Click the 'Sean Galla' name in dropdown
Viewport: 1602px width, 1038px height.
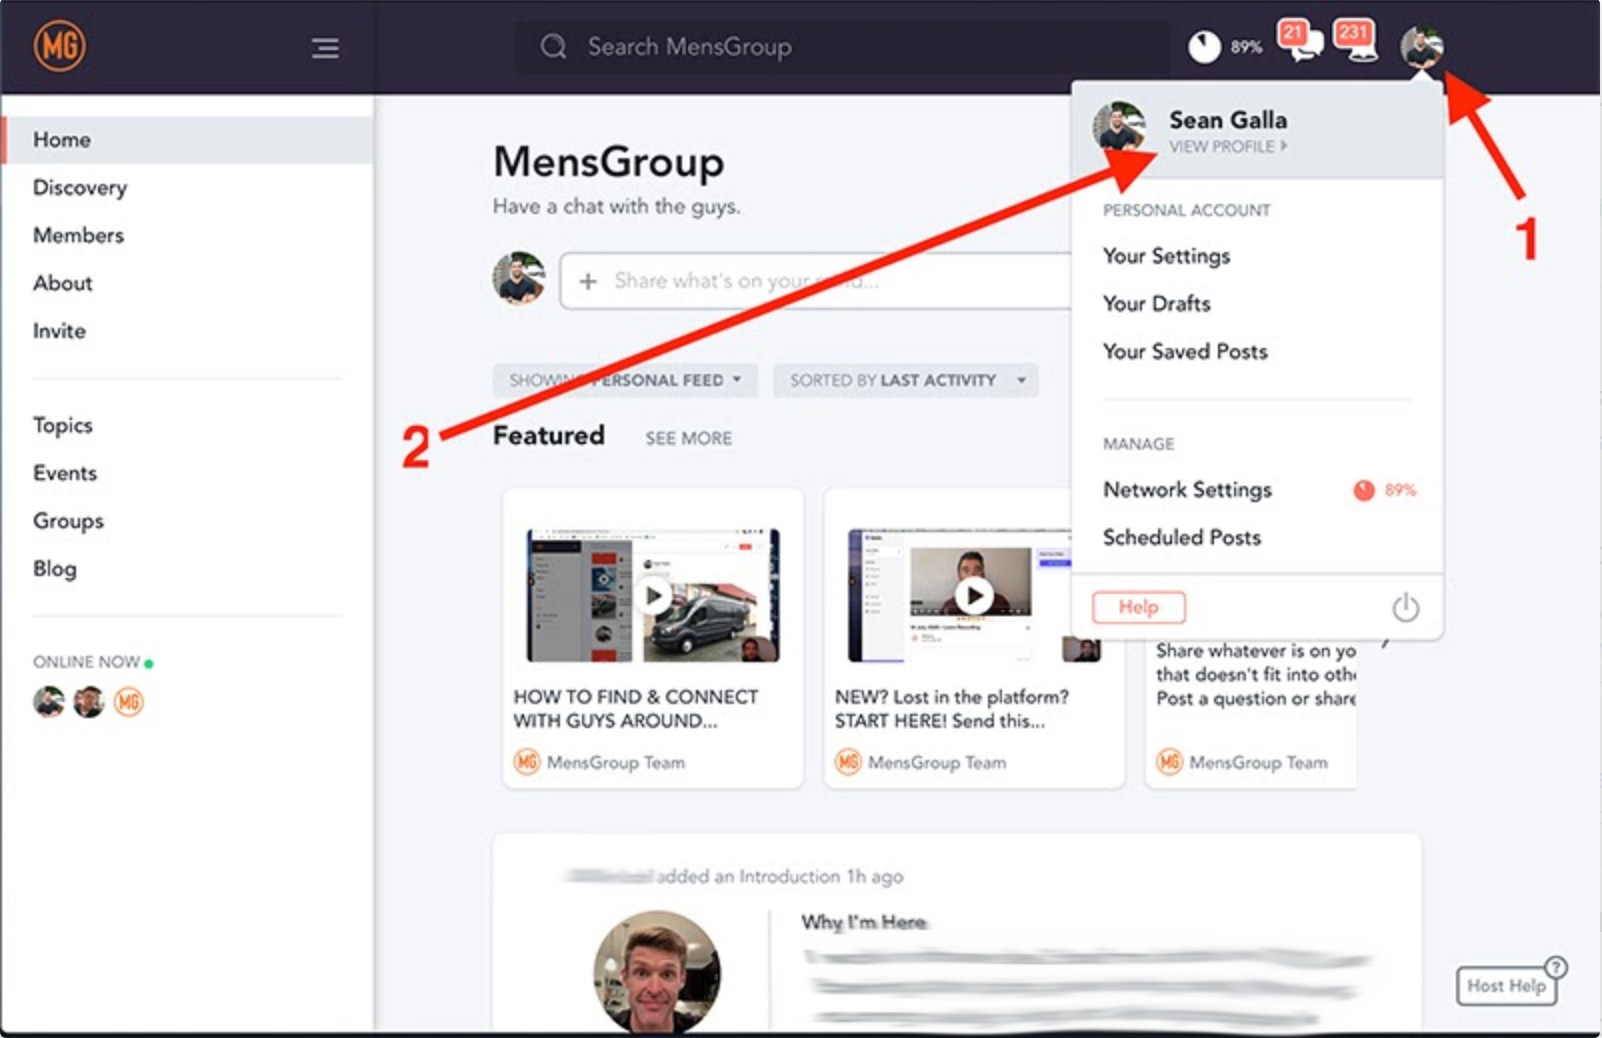coord(1228,120)
